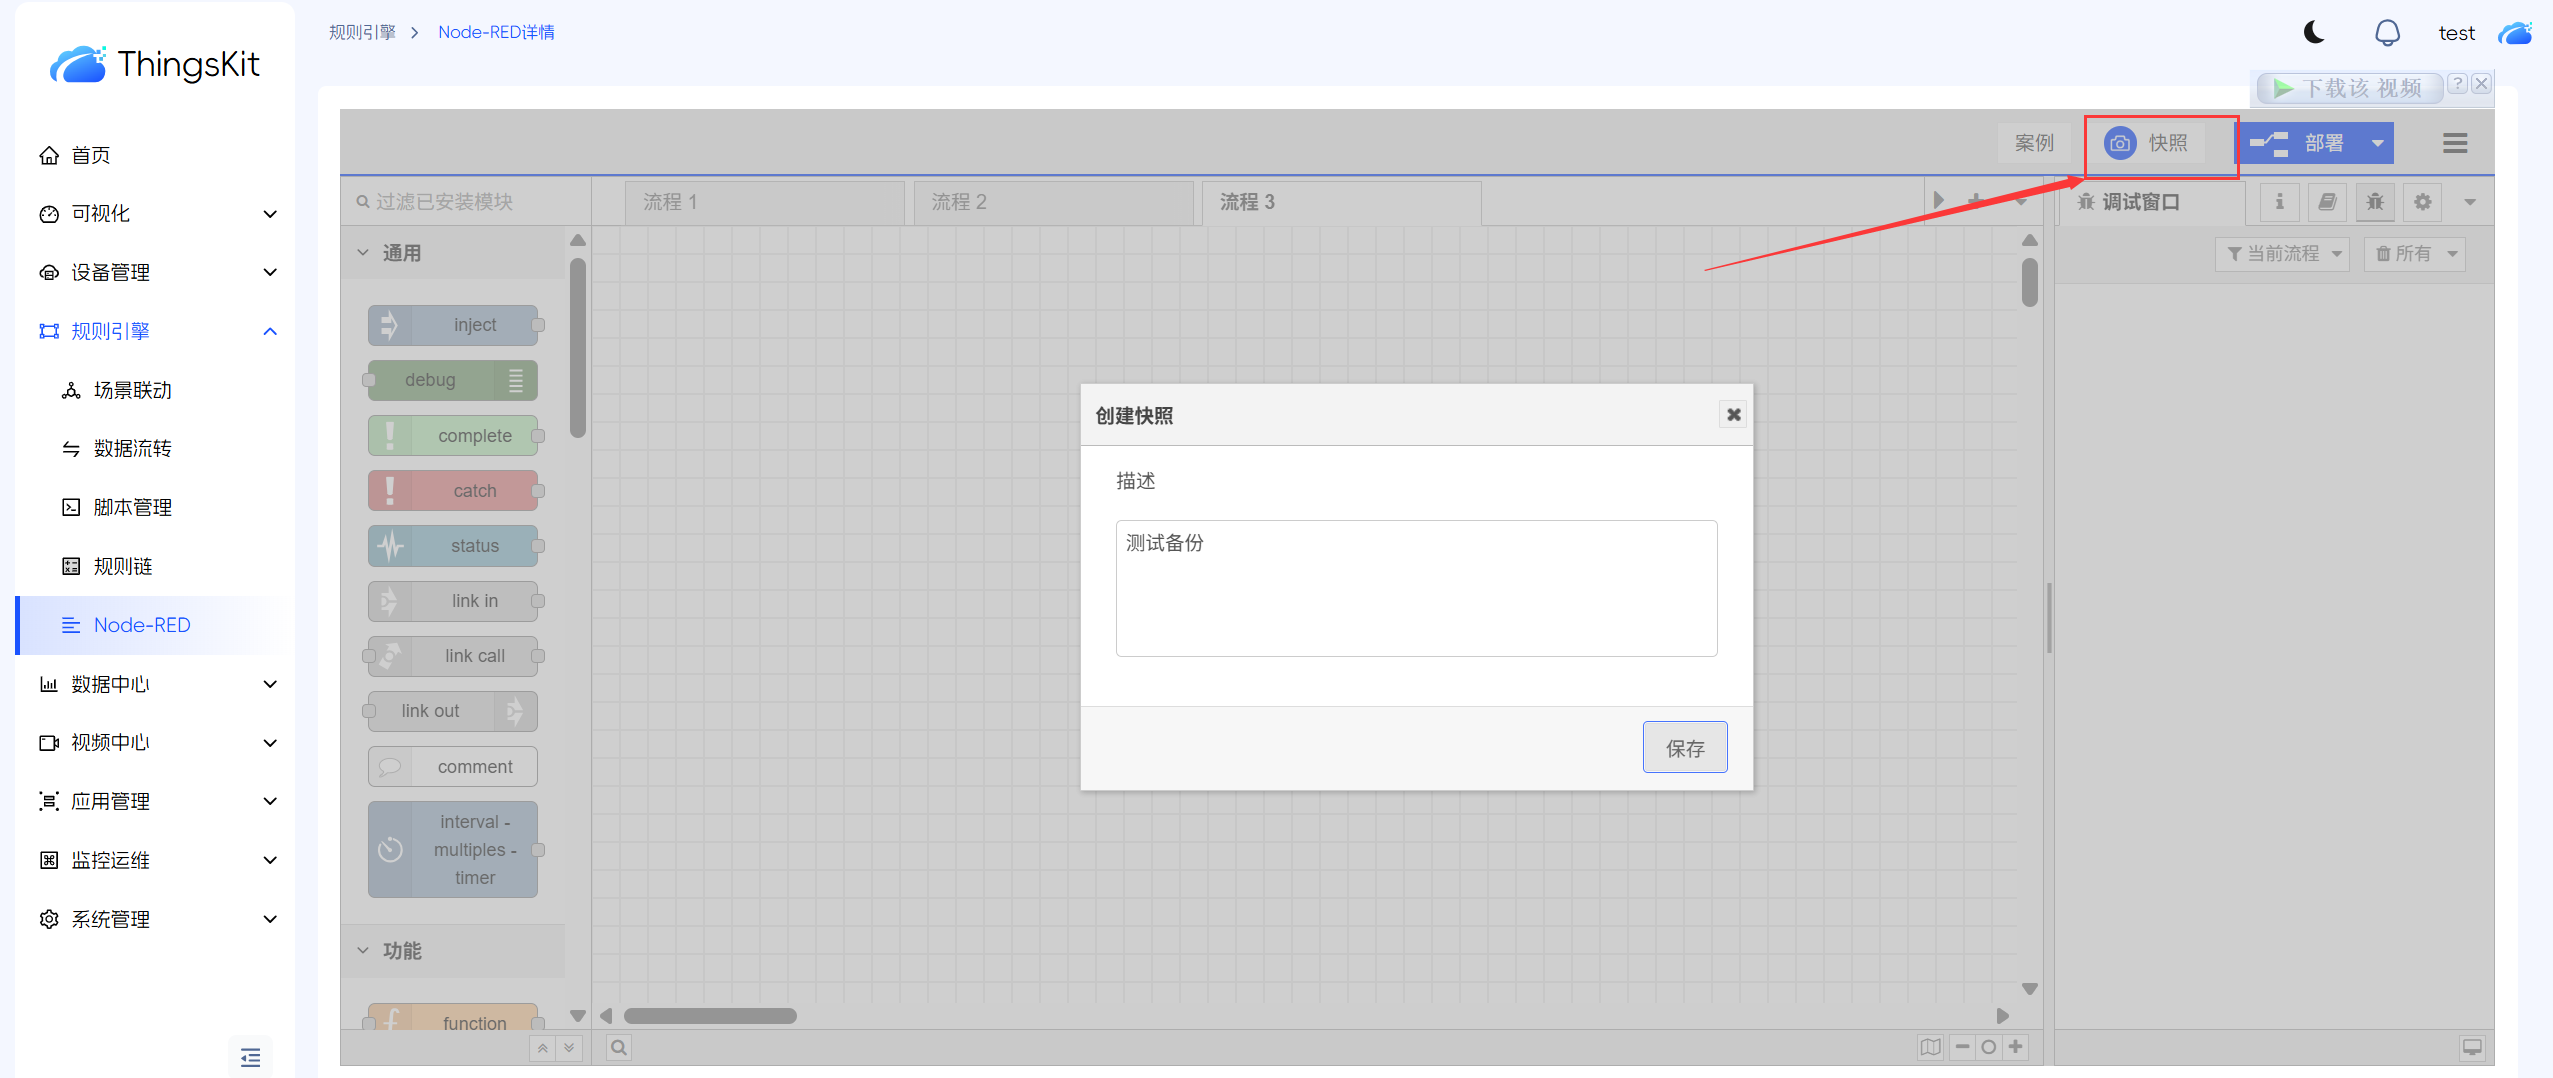Image resolution: width=2553 pixels, height=1078 pixels.
Task: Select 场景联动 in the sidebar
Action: tap(132, 390)
